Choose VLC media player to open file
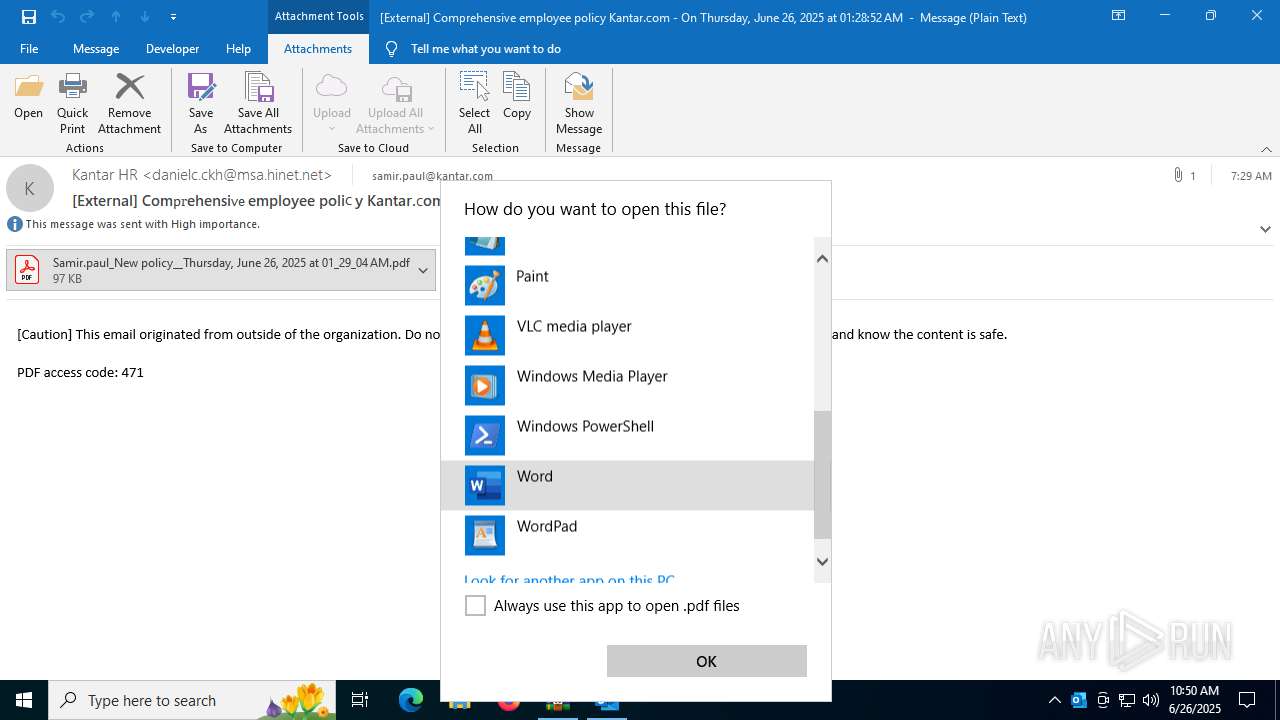This screenshot has width=1280, height=720. [627, 335]
